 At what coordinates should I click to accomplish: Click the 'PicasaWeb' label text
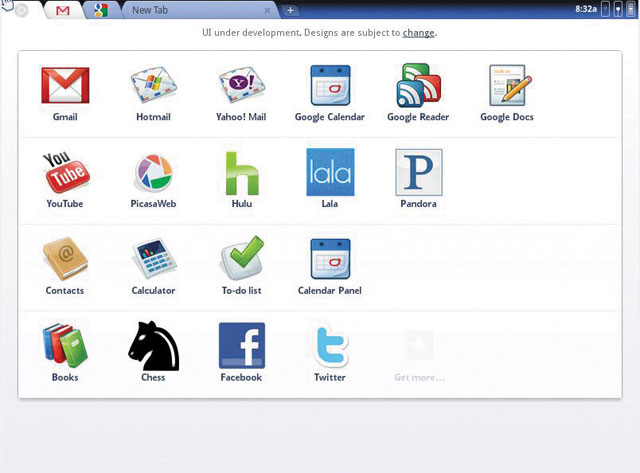tap(153, 204)
